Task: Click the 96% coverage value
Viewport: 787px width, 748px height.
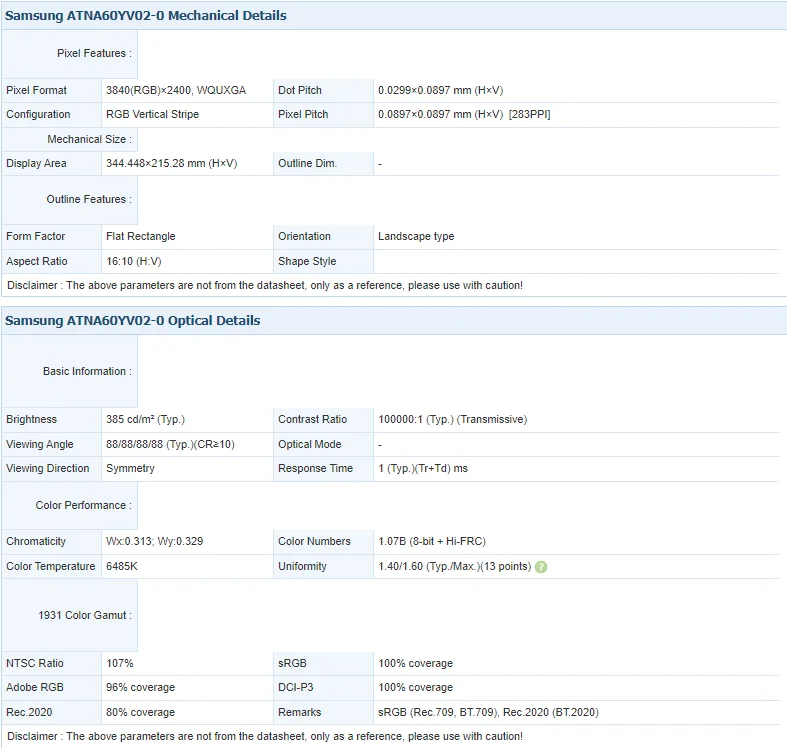Action: (141, 688)
